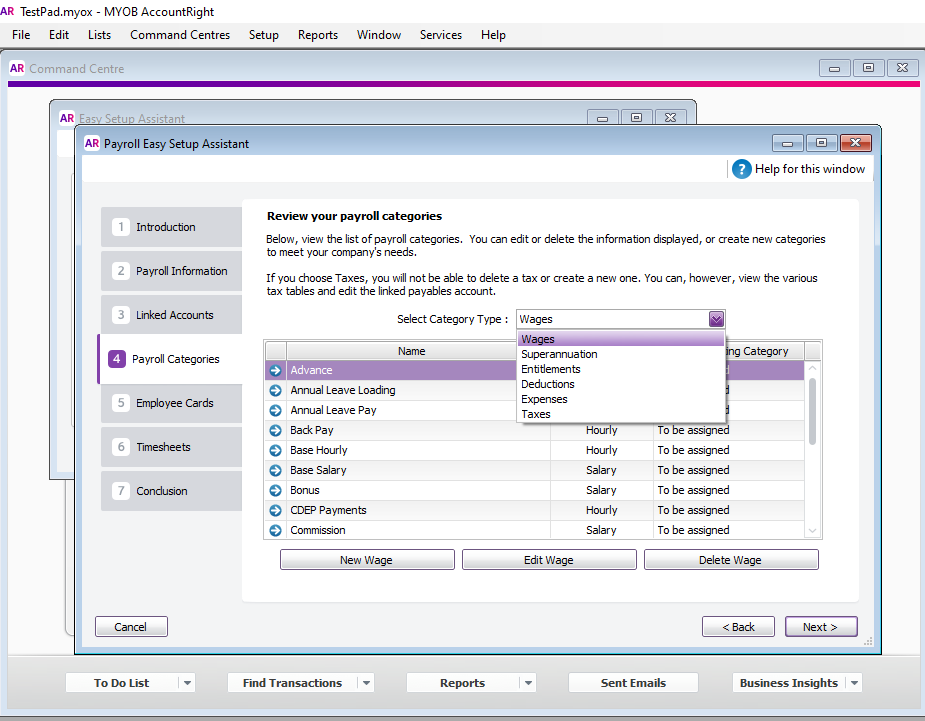Open the Setup menu
The image size is (925, 721).
pos(264,35)
